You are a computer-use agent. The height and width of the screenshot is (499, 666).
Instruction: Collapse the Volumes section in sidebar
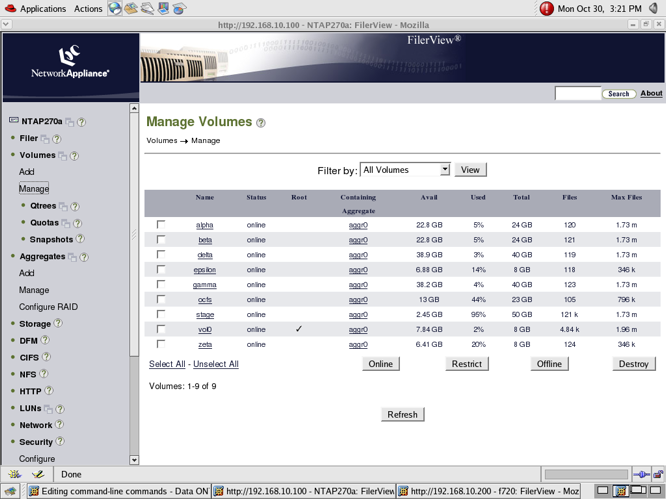click(x=37, y=155)
